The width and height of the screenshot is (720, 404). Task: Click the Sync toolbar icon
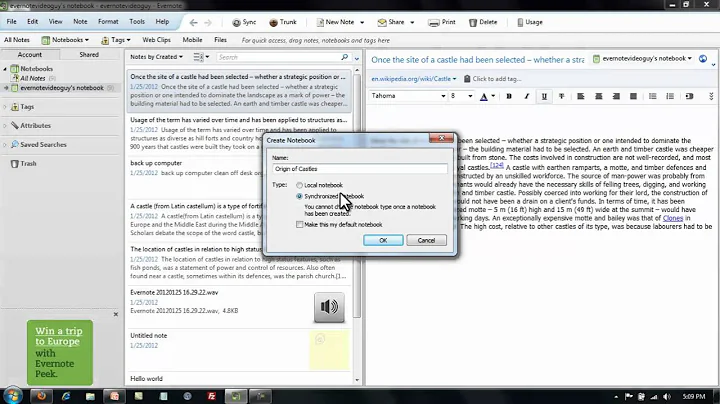(x=244, y=22)
